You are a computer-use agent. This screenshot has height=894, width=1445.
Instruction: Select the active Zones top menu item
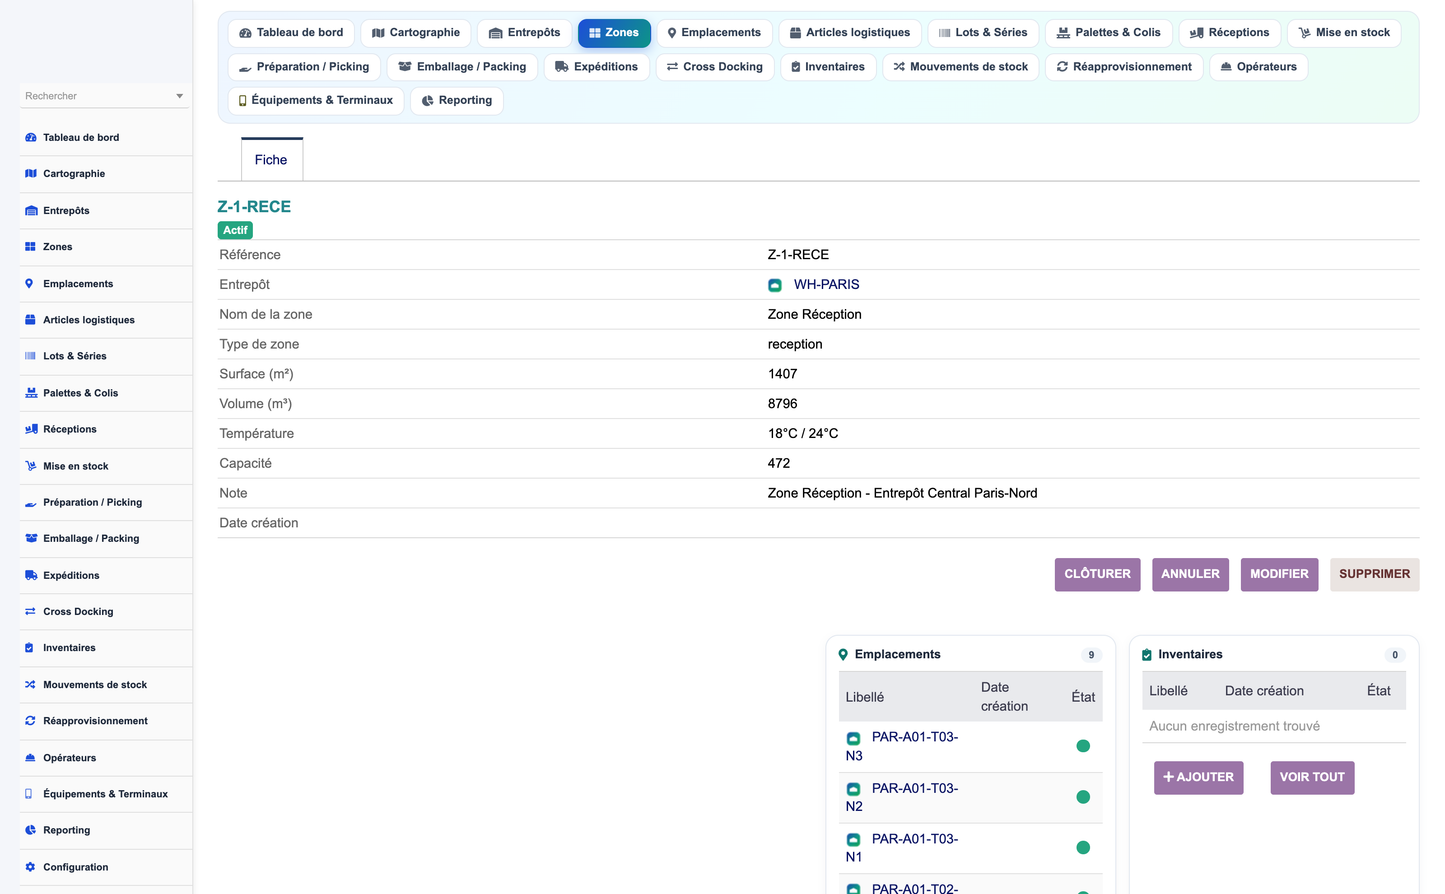(614, 33)
